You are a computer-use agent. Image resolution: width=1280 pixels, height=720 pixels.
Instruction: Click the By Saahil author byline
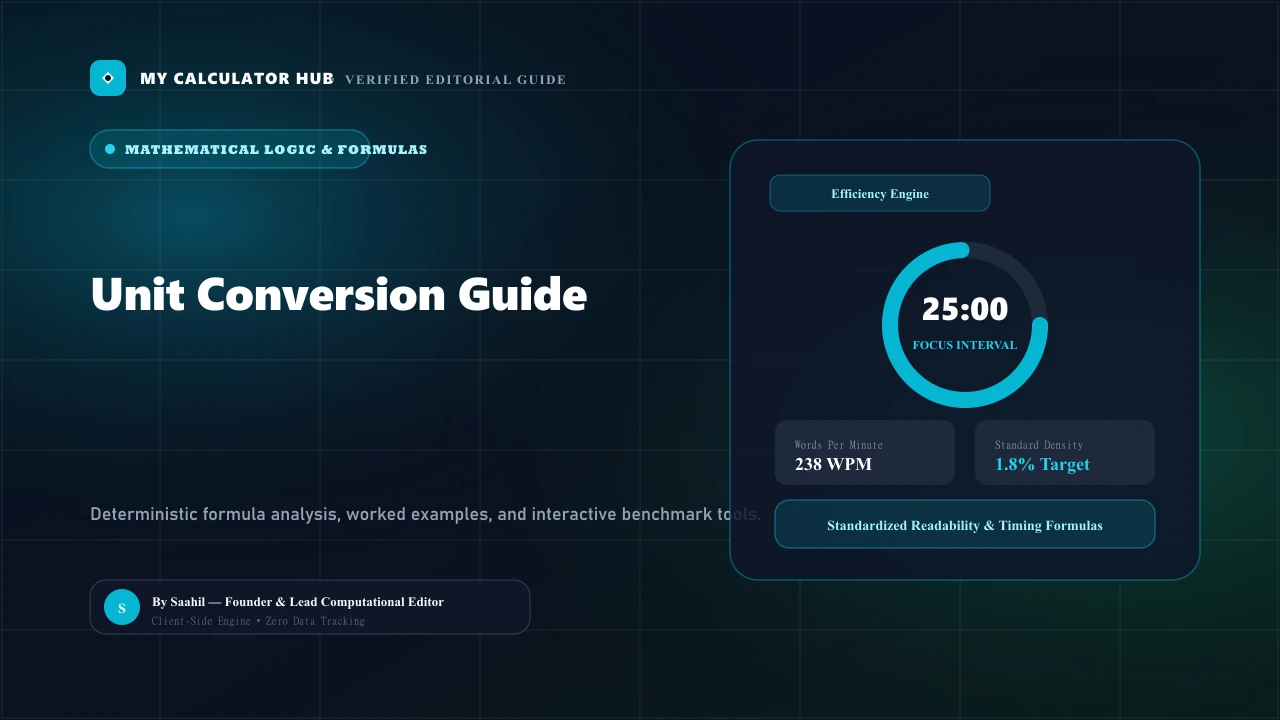tap(298, 602)
